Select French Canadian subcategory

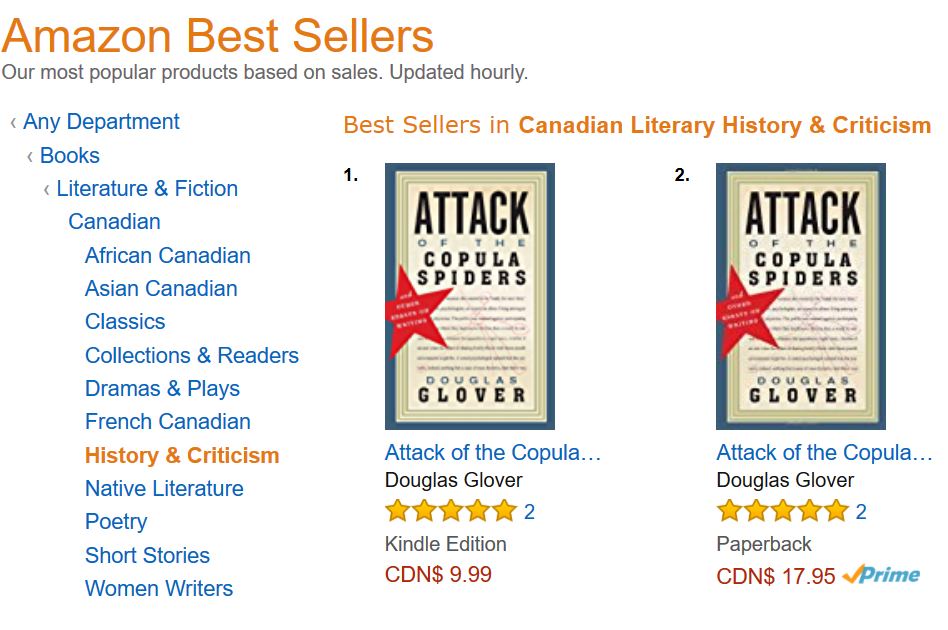(167, 422)
